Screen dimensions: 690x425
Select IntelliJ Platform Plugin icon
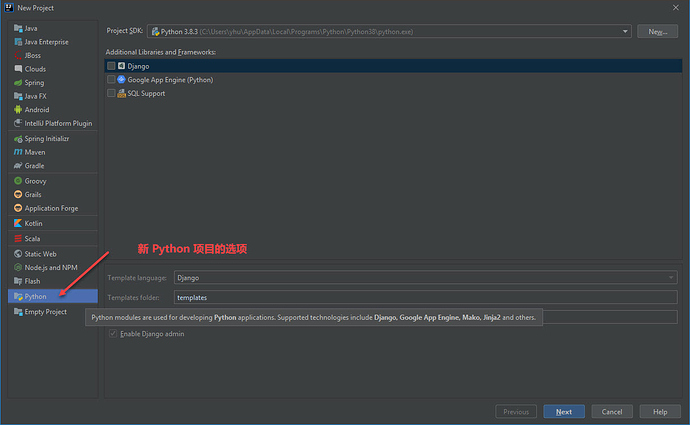tap(18, 123)
